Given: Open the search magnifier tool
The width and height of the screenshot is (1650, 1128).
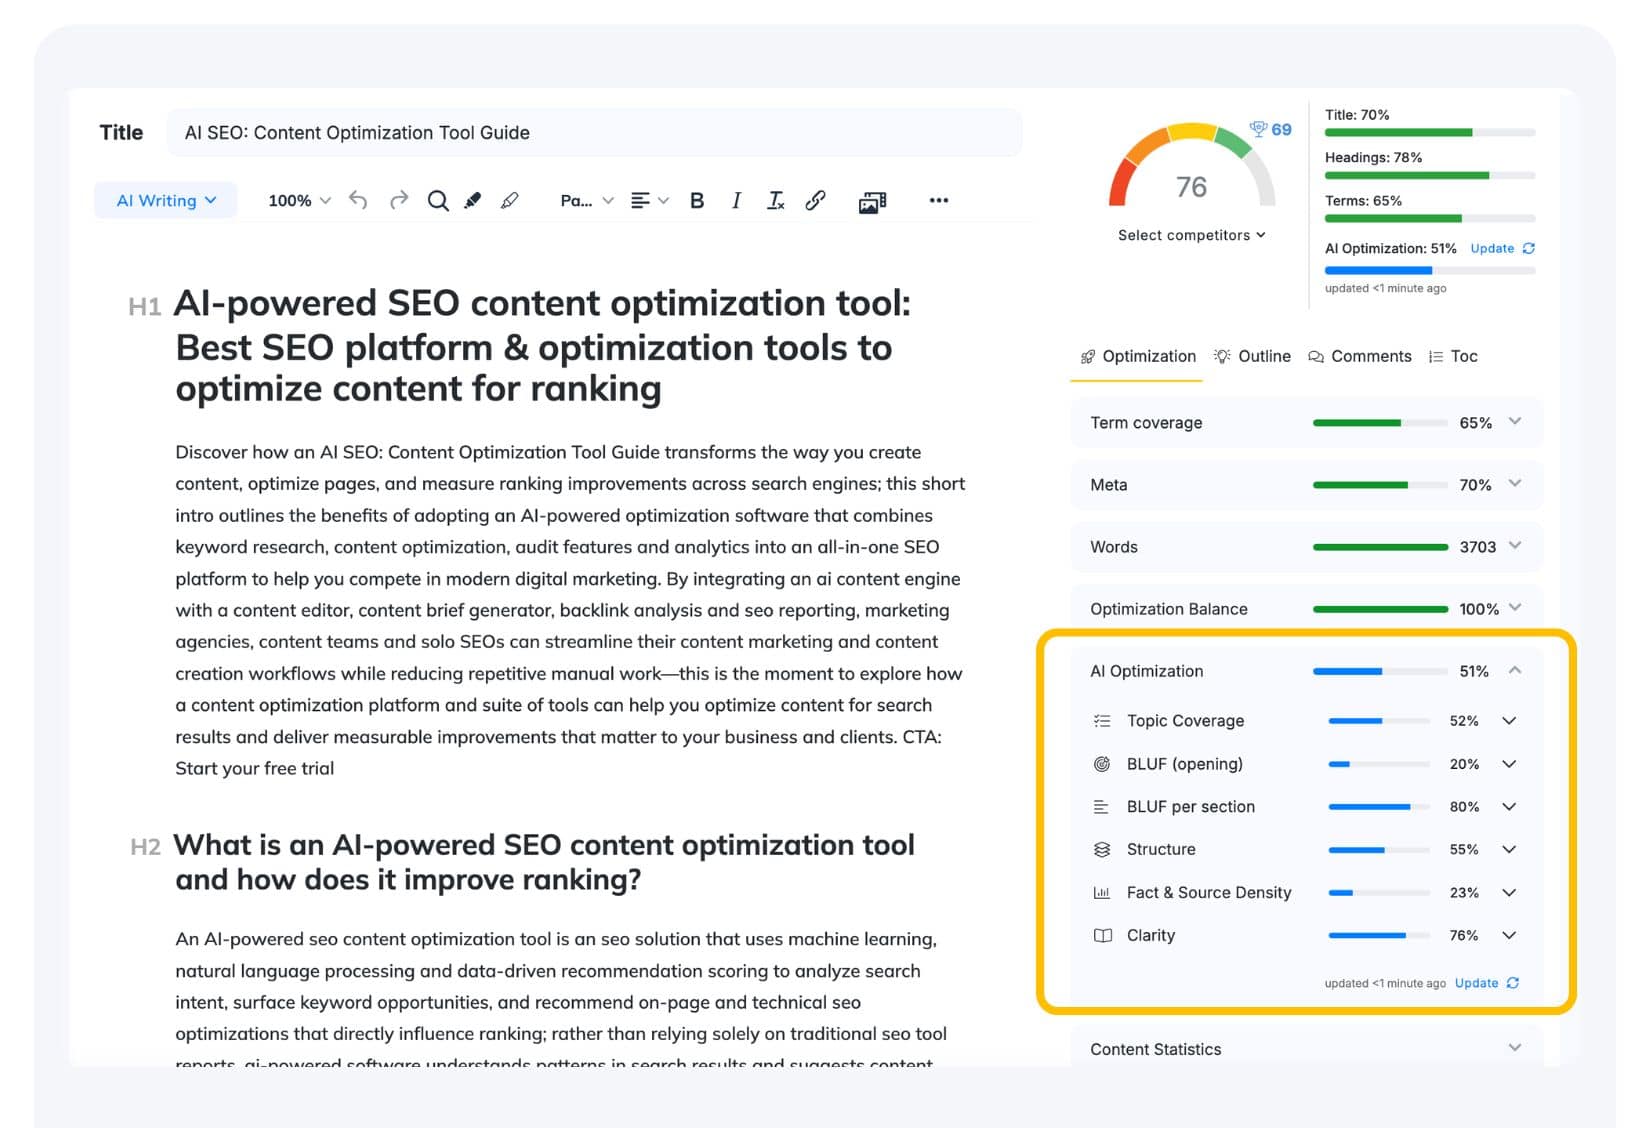Looking at the screenshot, I should tap(438, 201).
